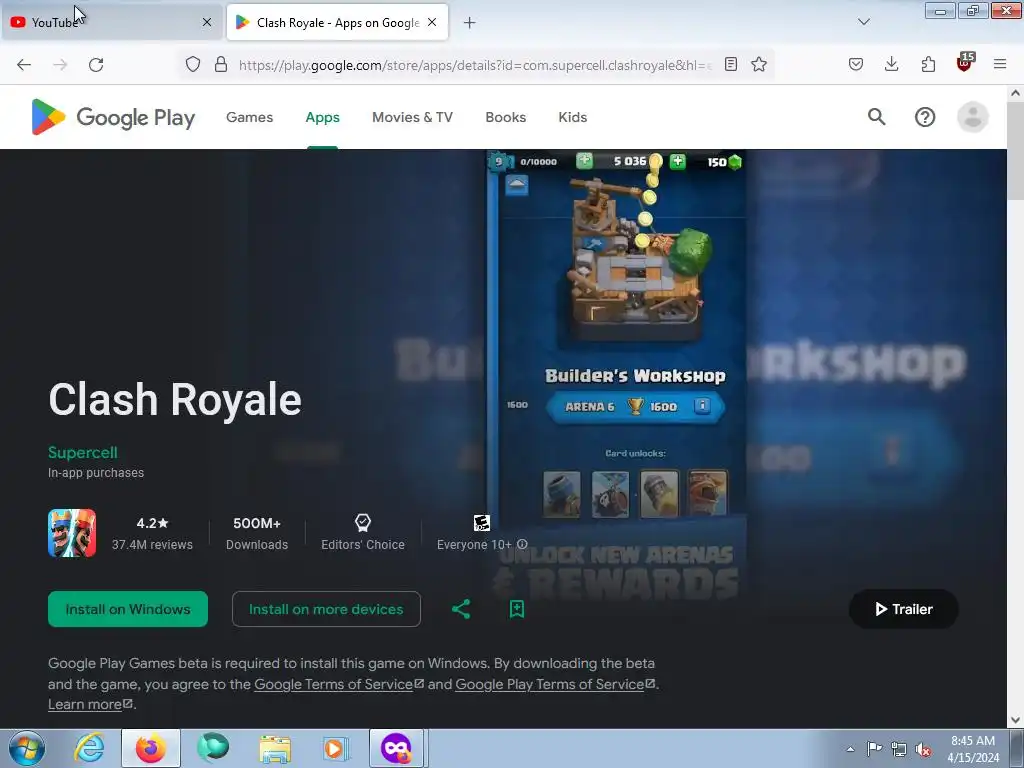Click the Everyone 10+ rating label

tap(474, 544)
